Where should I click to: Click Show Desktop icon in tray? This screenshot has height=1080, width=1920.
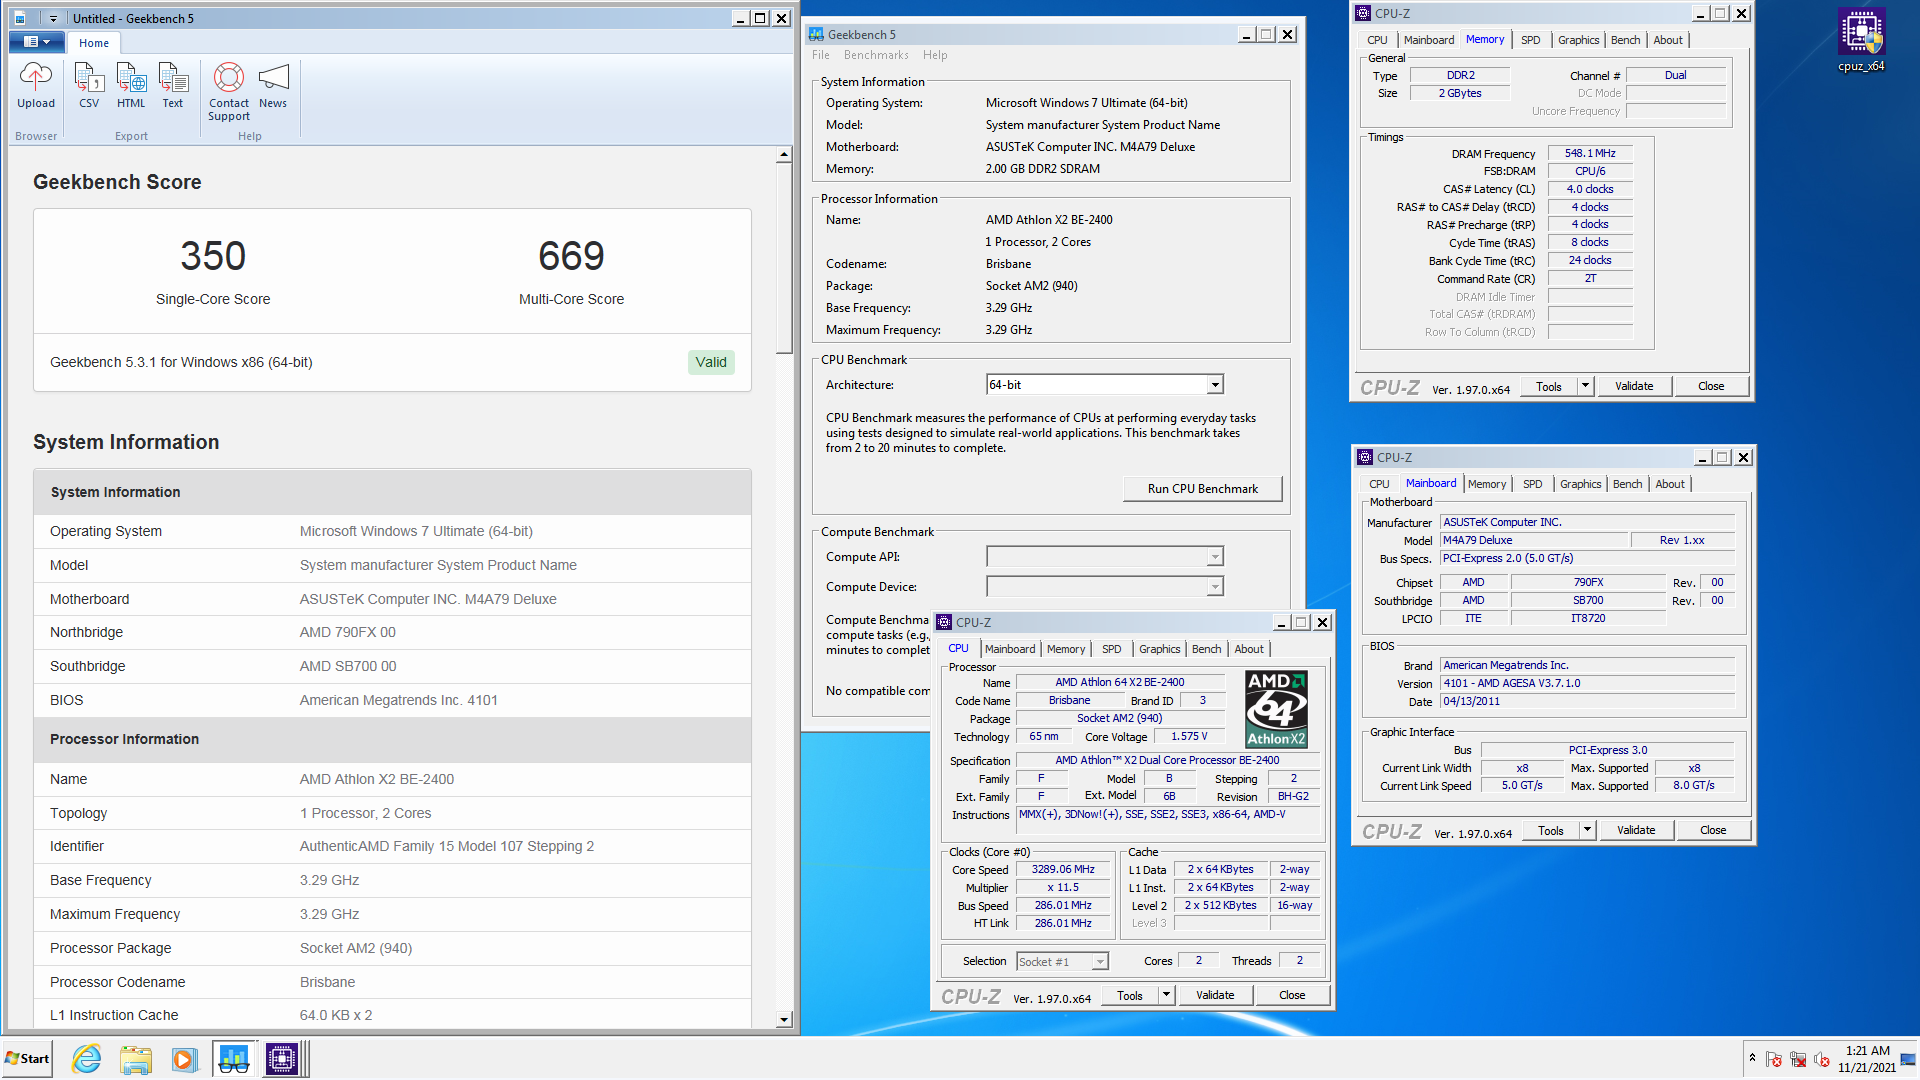(x=1909, y=1059)
